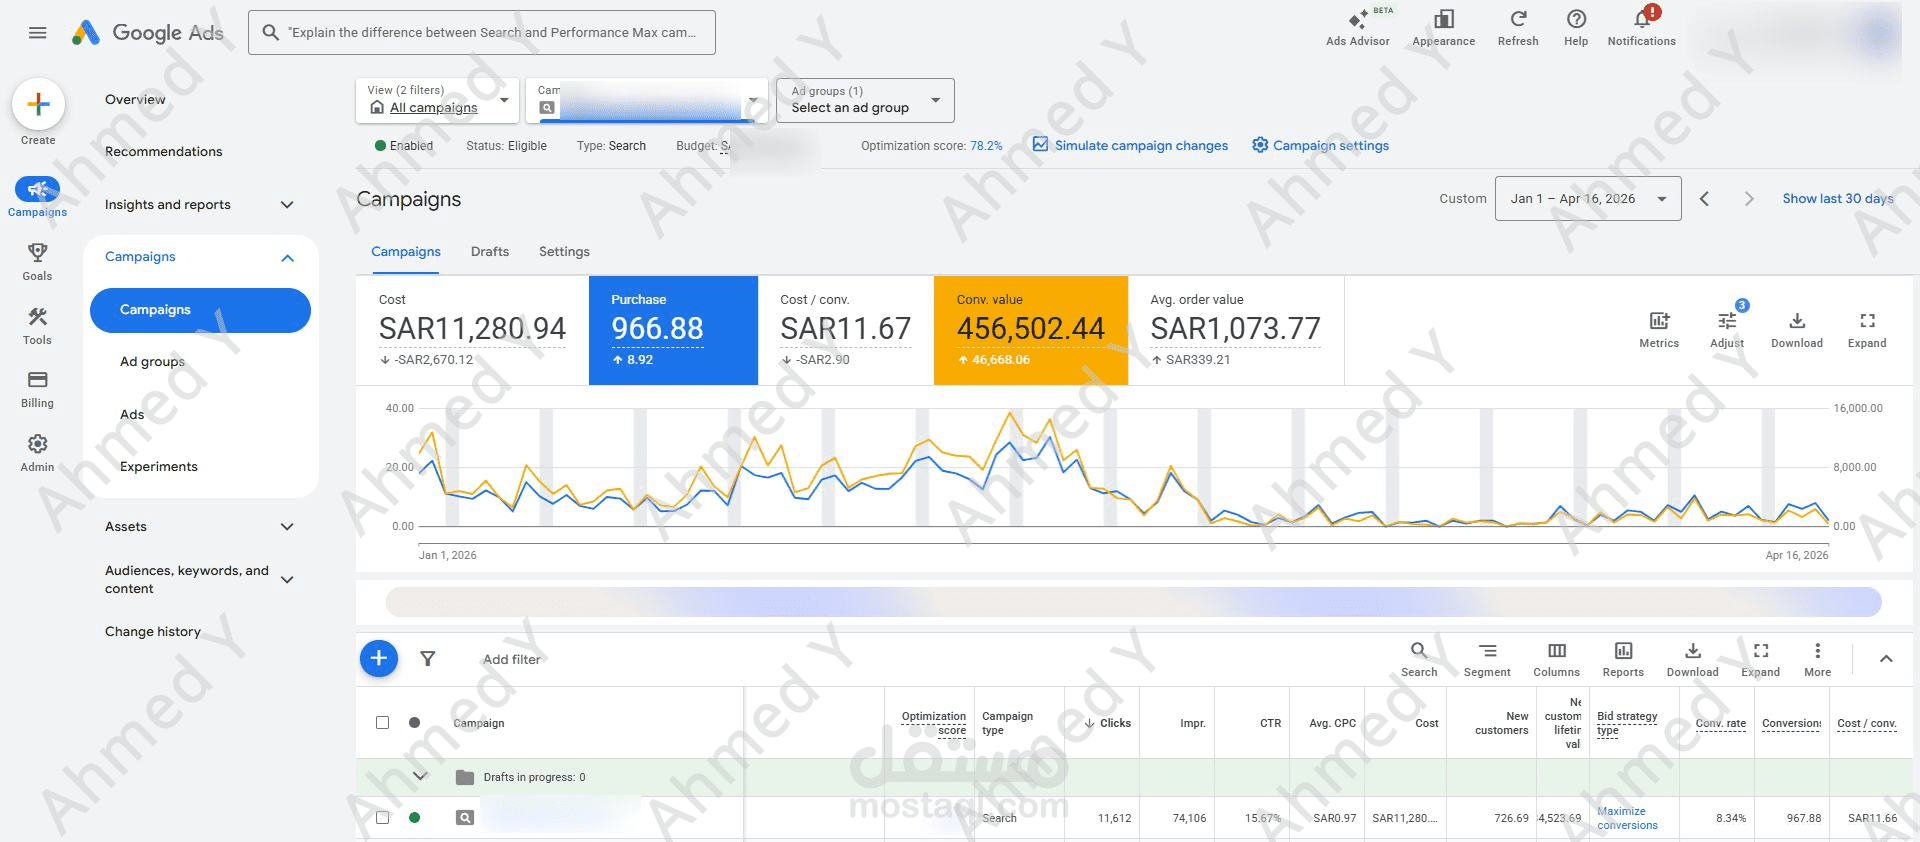Select the Campaigns tab
The height and width of the screenshot is (842, 1920).
point(406,252)
